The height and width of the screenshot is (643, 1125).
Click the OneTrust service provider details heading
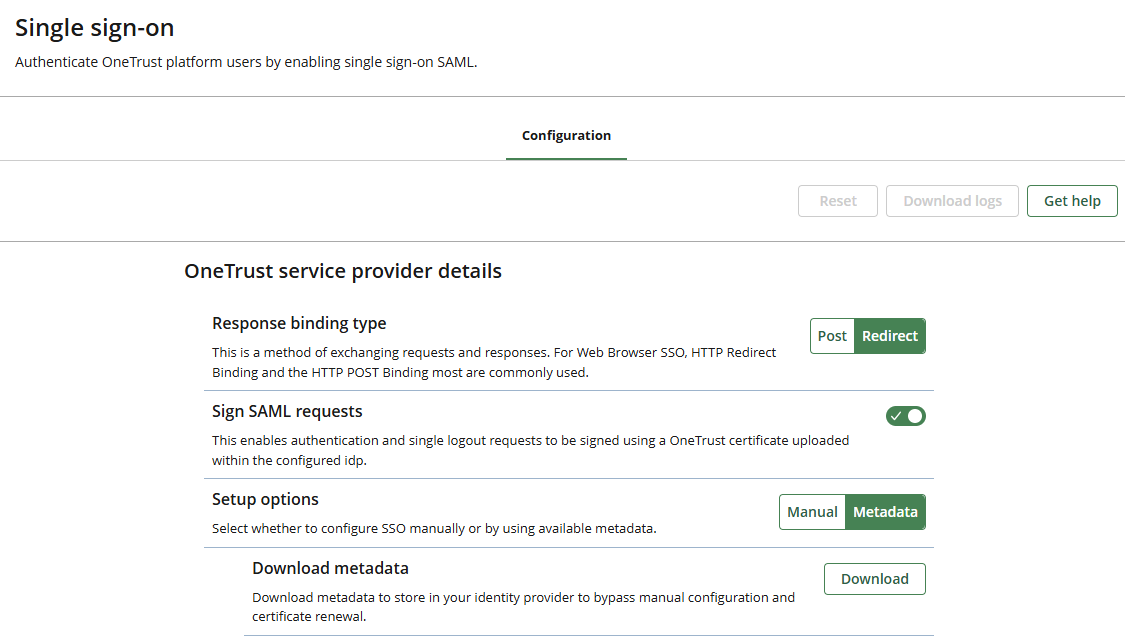click(343, 271)
